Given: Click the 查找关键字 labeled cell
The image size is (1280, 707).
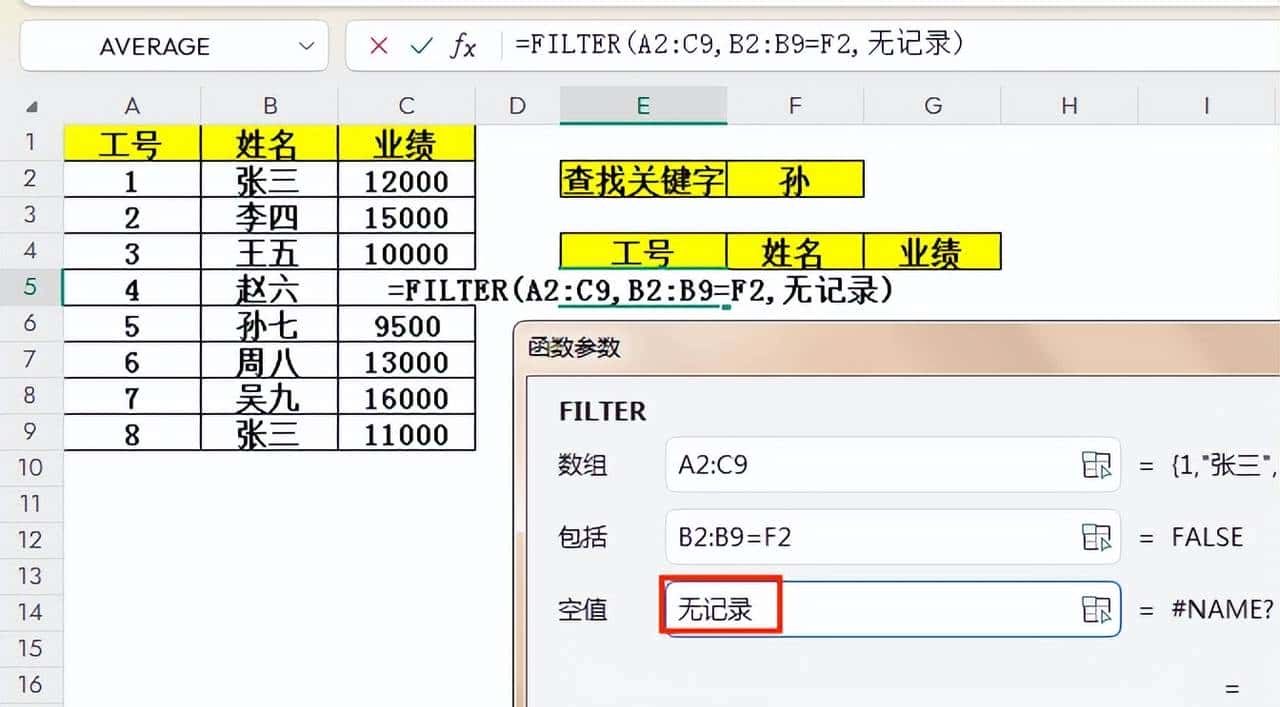Looking at the screenshot, I should tap(643, 179).
